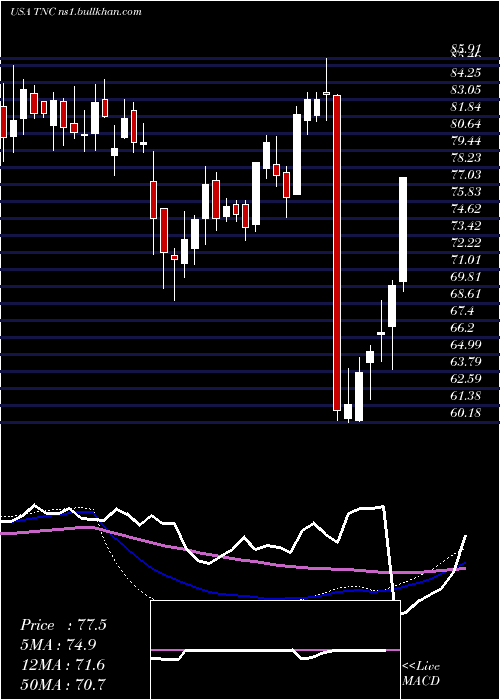The image size is (500, 700).
Task: Click the 75.83 price axis label
Action: pos(466,192)
